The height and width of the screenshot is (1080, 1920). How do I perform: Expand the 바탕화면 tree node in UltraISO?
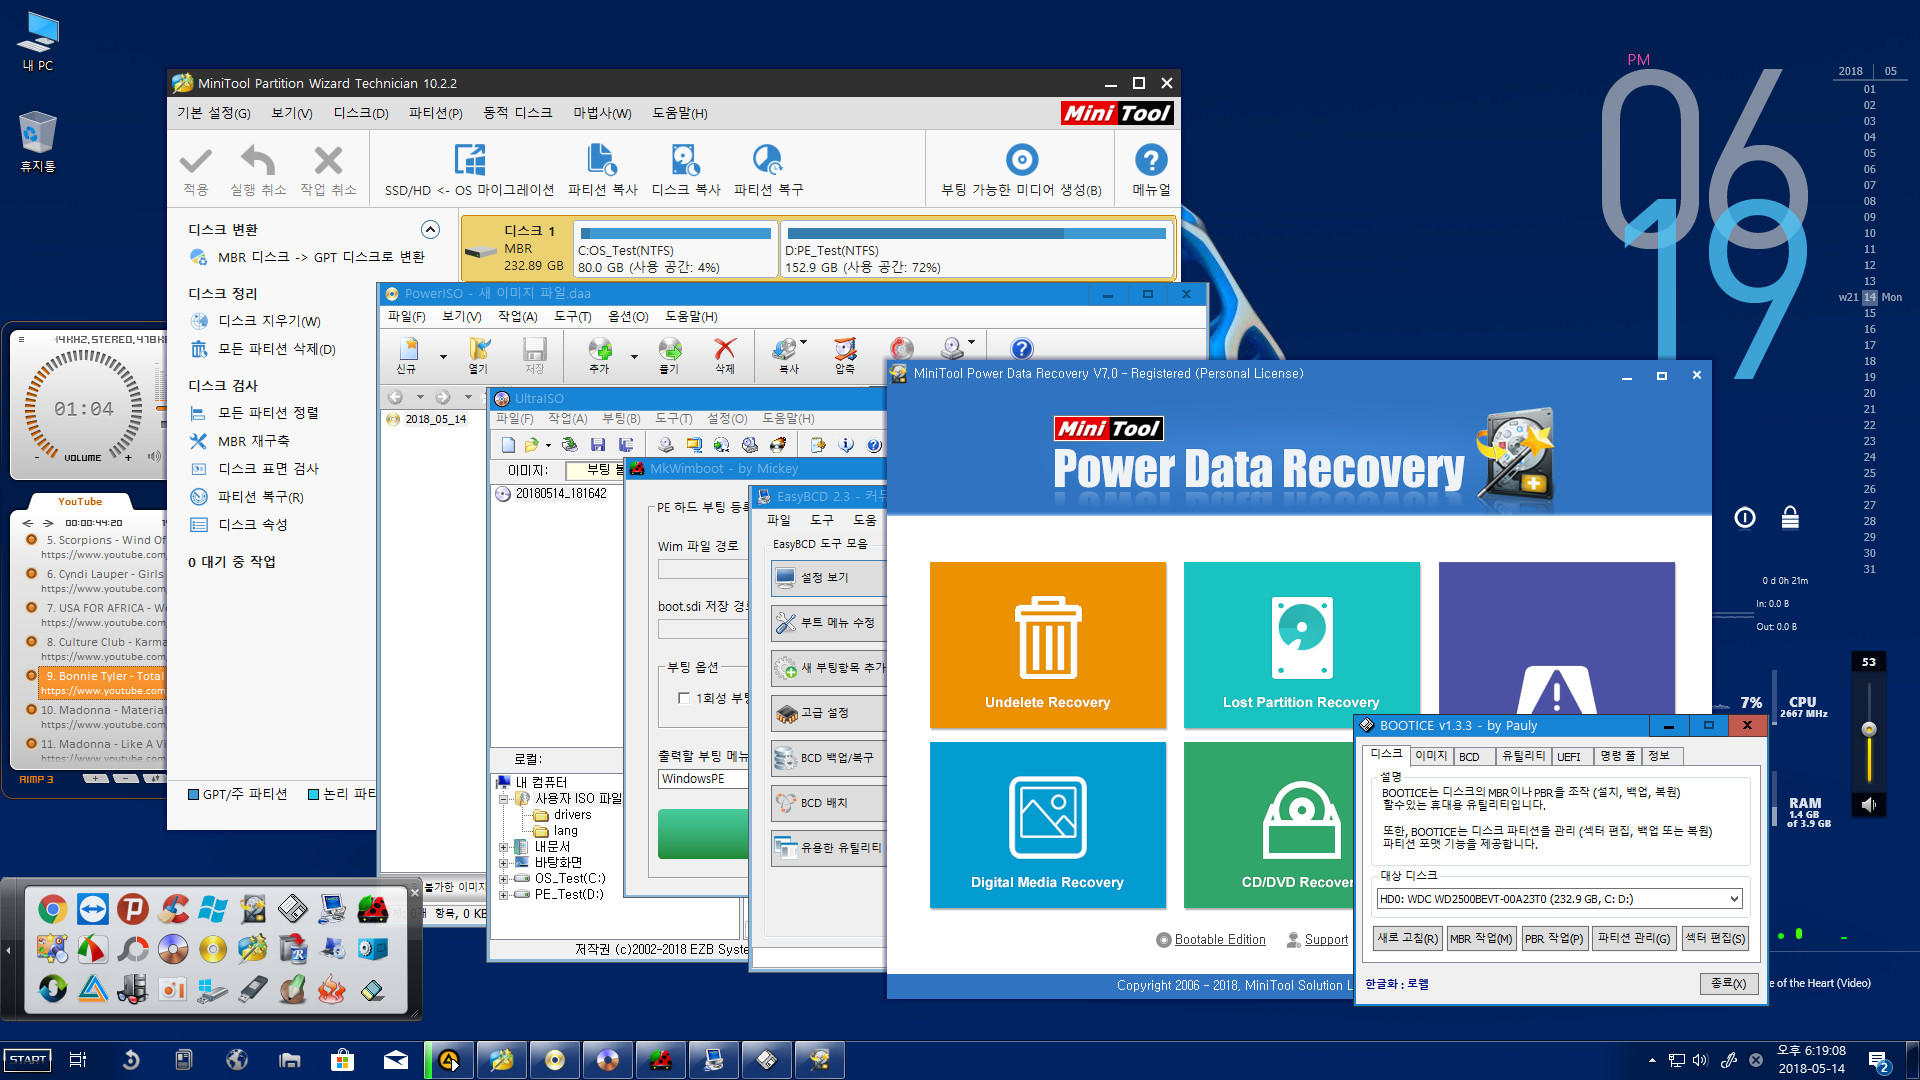coord(504,863)
